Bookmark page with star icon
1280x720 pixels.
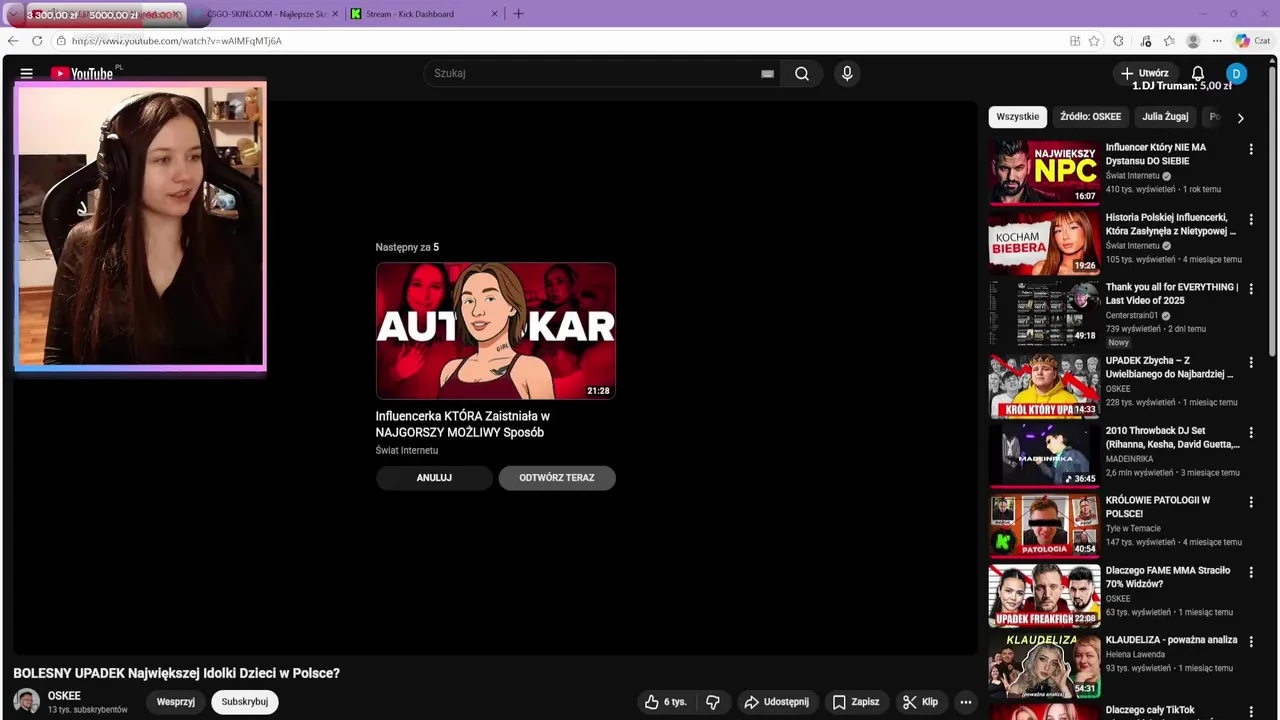pos(1094,41)
